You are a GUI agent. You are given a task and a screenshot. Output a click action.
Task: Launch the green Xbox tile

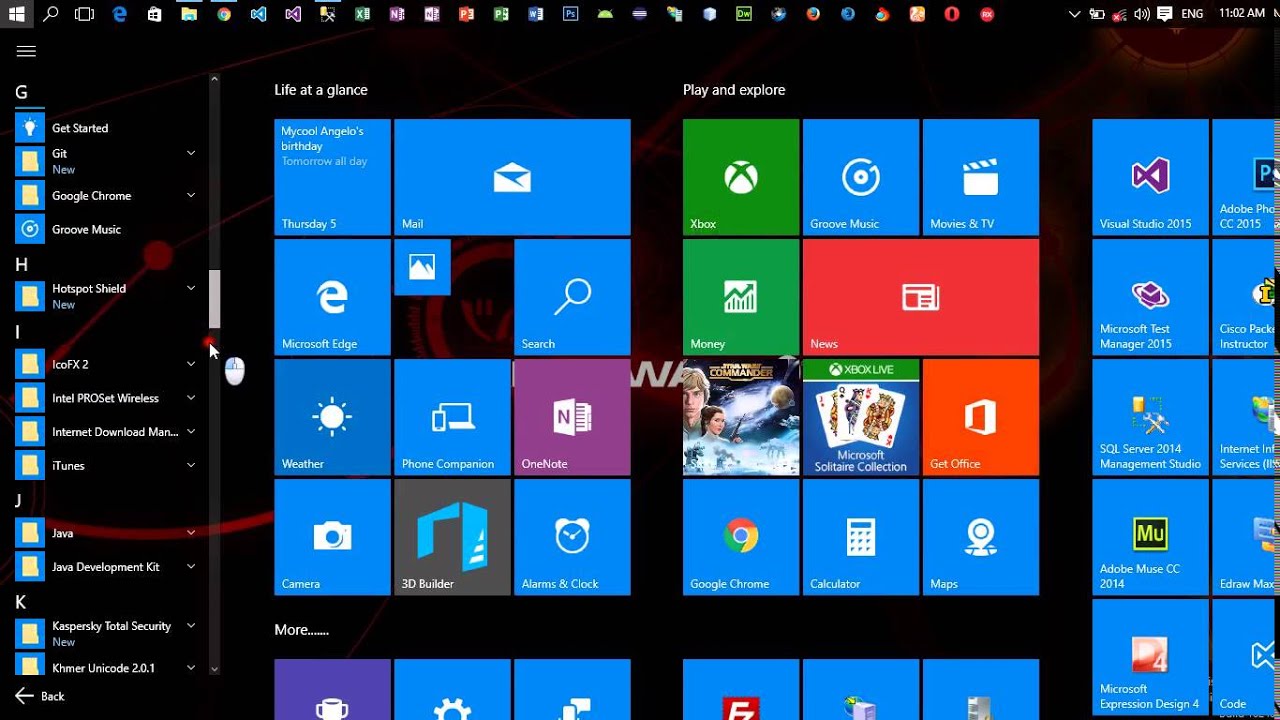(x=741, y=177)
